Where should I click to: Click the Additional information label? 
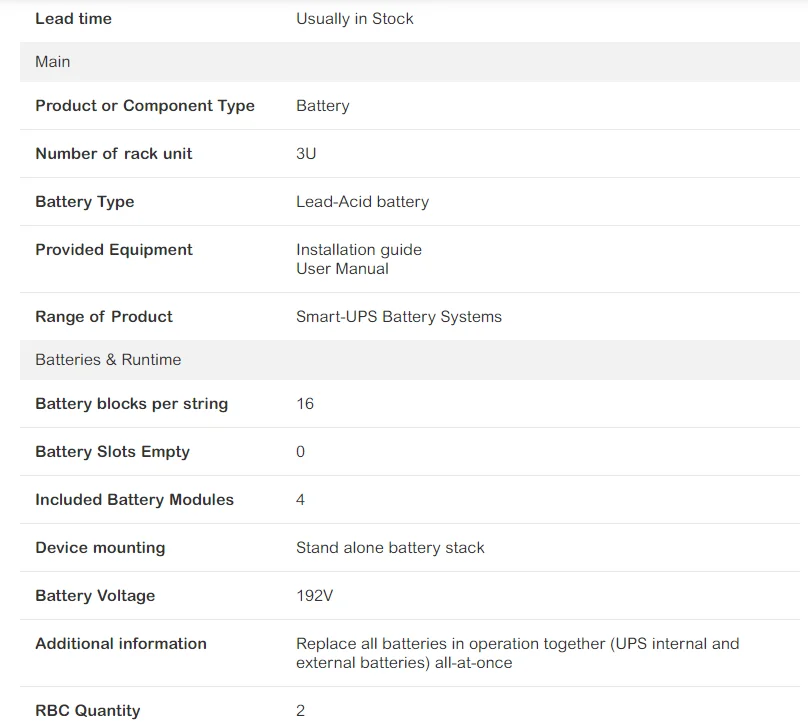pos(121,644)
